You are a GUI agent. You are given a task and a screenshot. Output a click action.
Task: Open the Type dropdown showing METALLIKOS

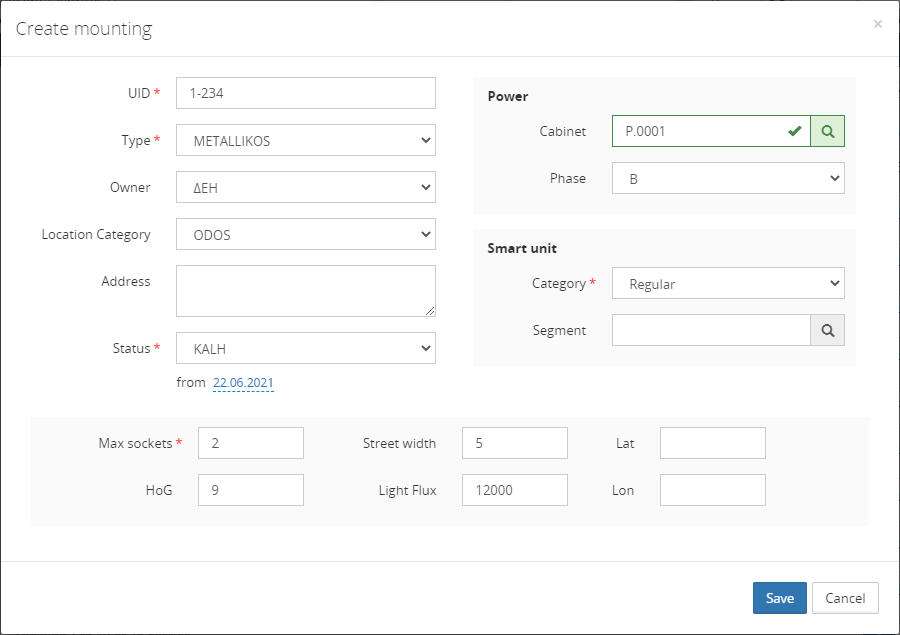click(x=305, y=141)
